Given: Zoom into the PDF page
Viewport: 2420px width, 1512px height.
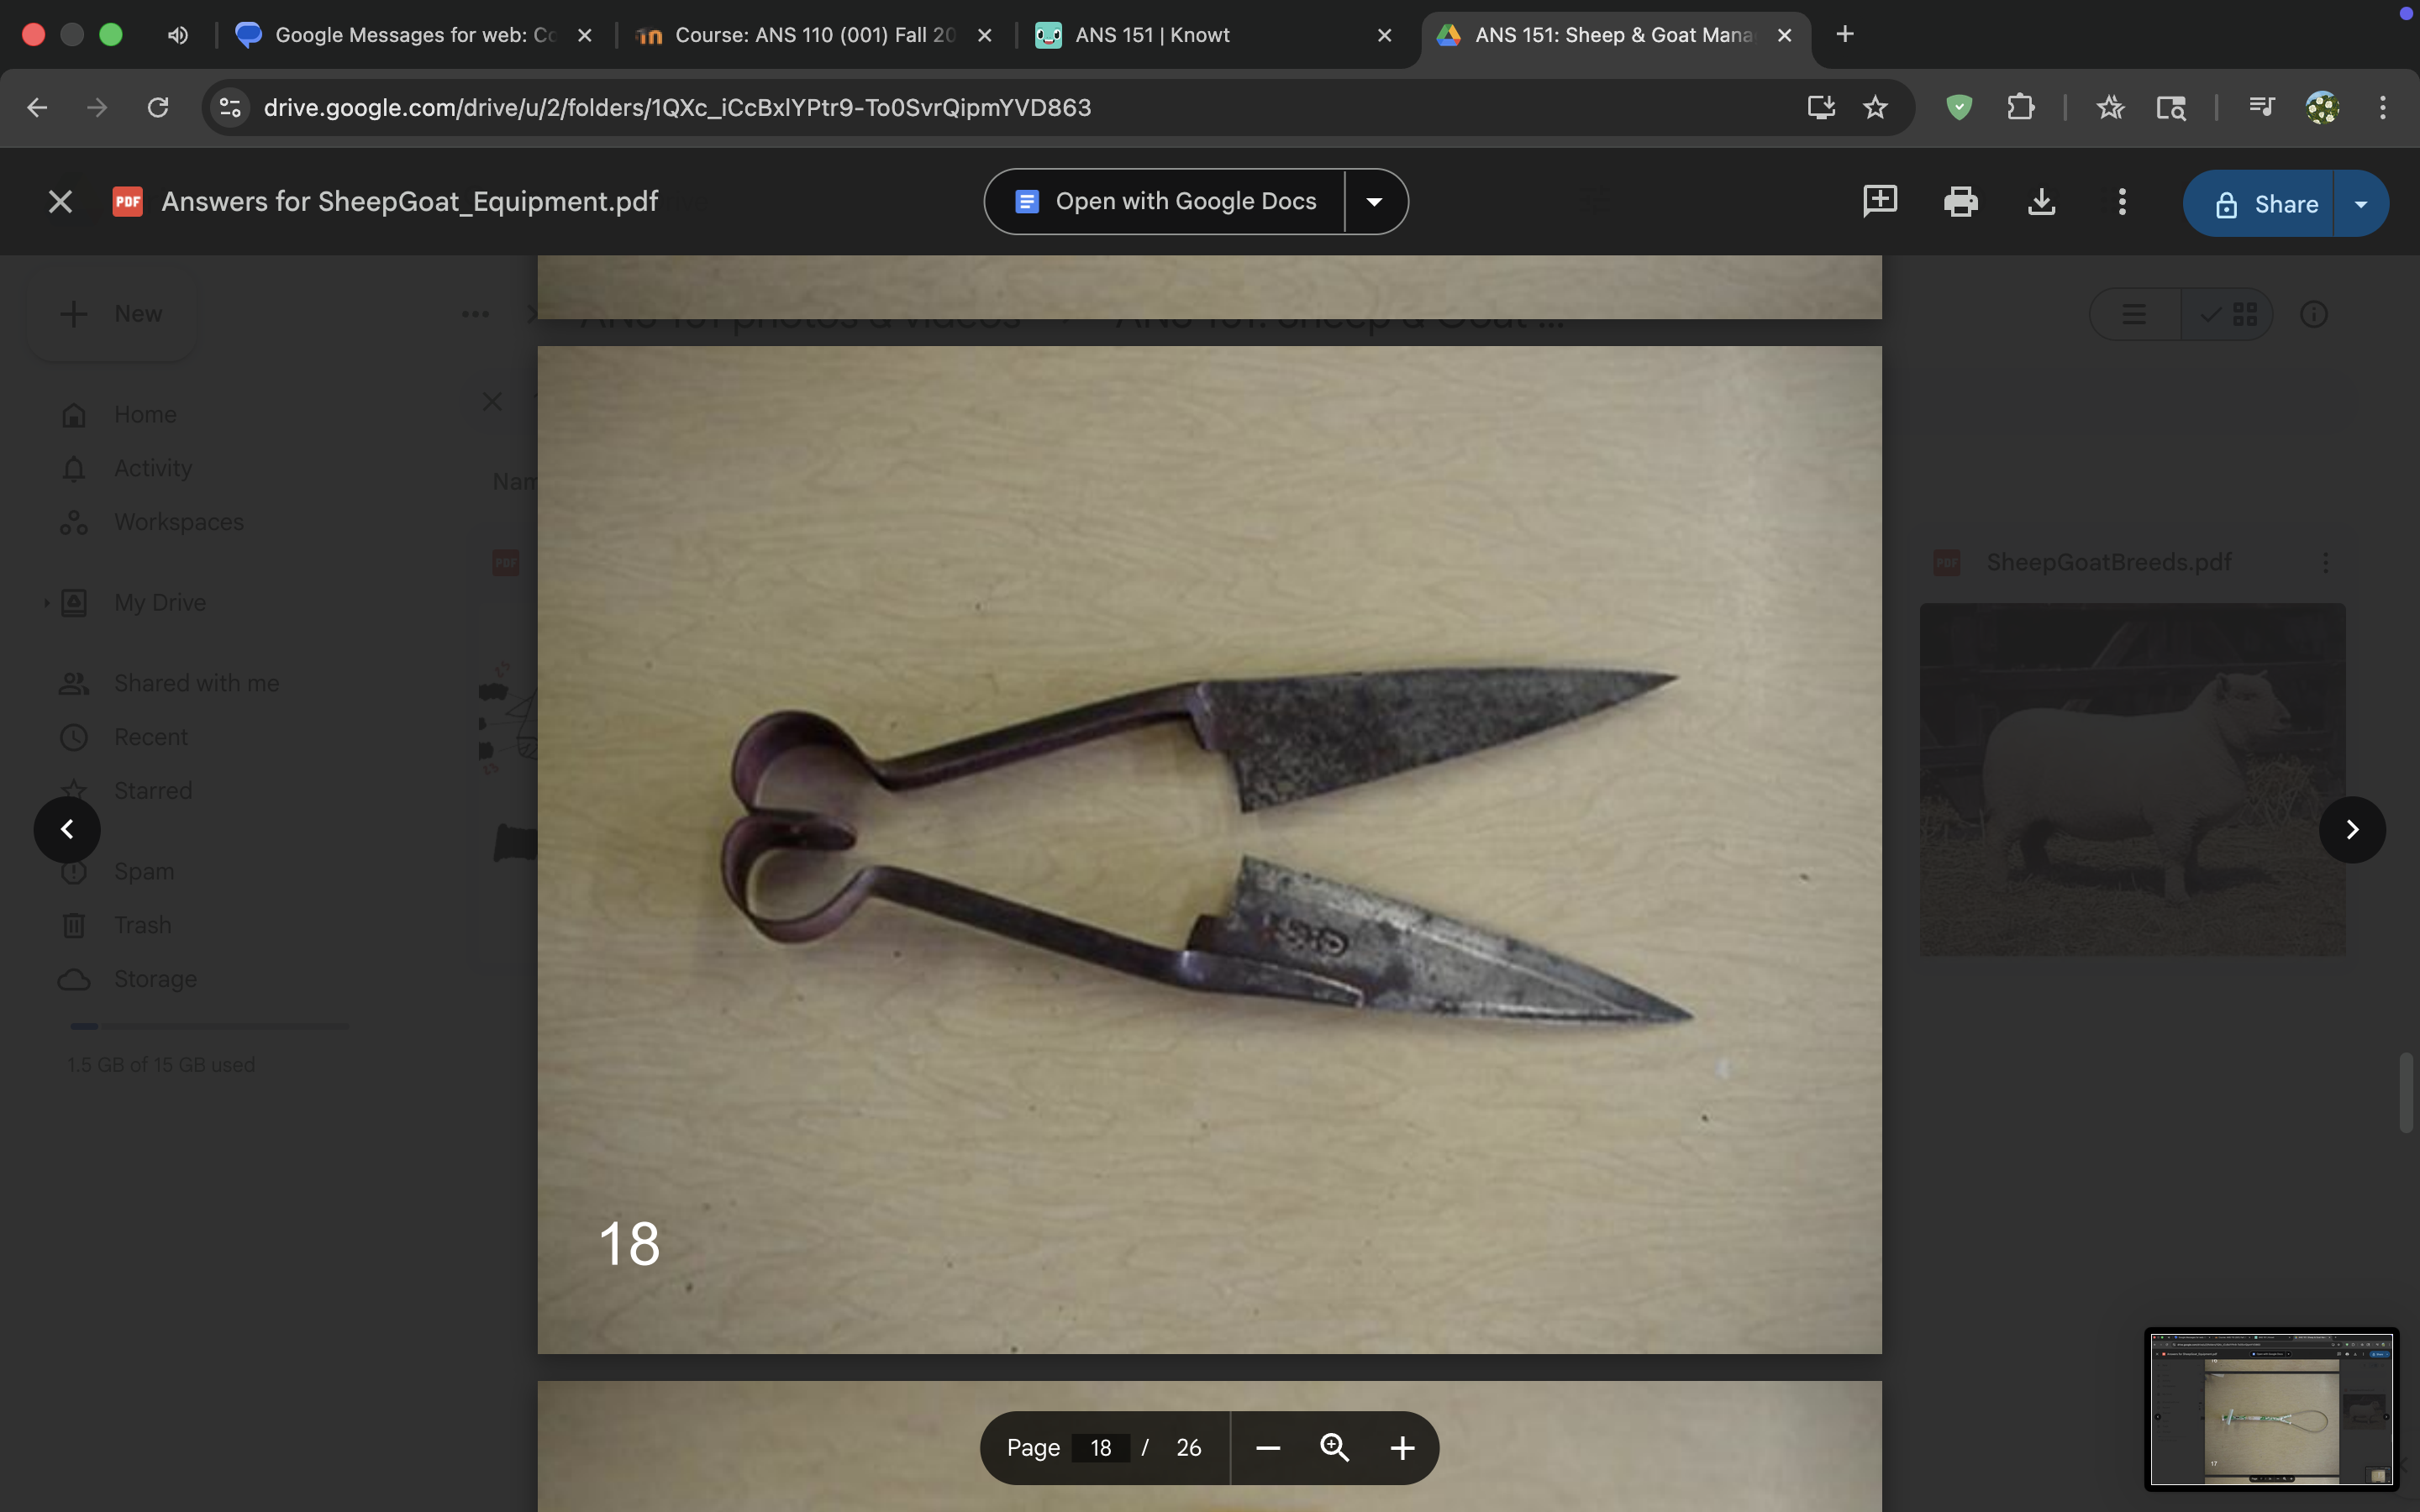Looking at the screenshot, I should [1334, 1447].
